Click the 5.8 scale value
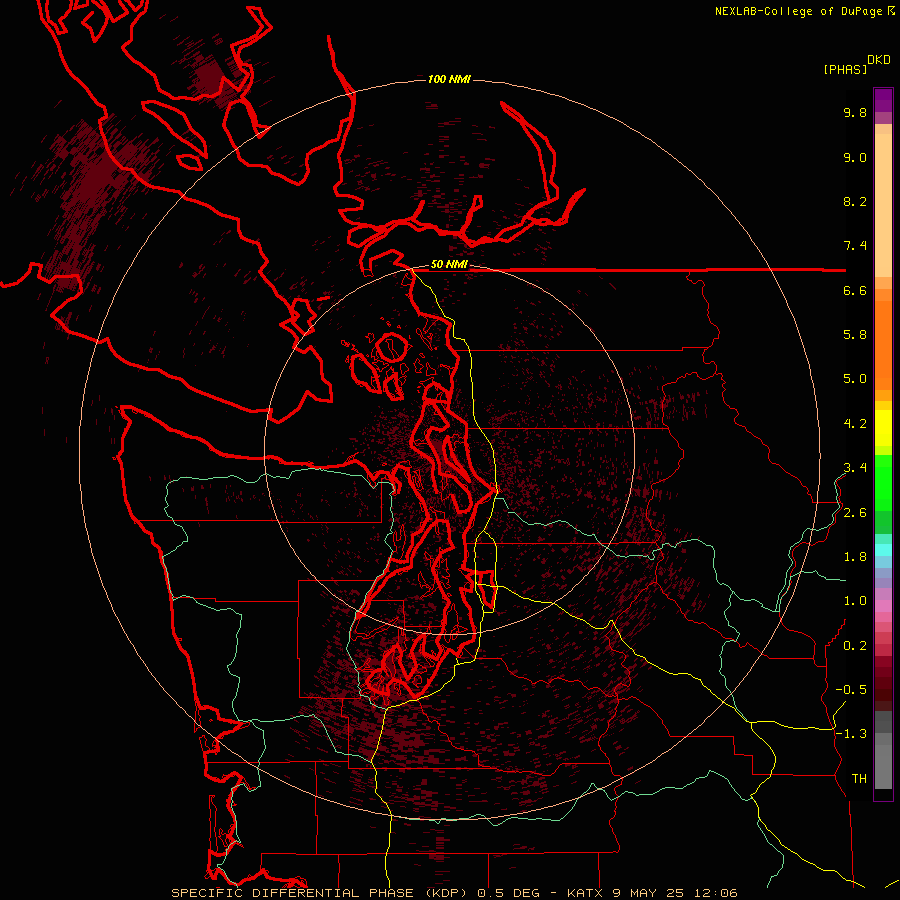Viewport: 900px width, 900px height. [855, 334]
